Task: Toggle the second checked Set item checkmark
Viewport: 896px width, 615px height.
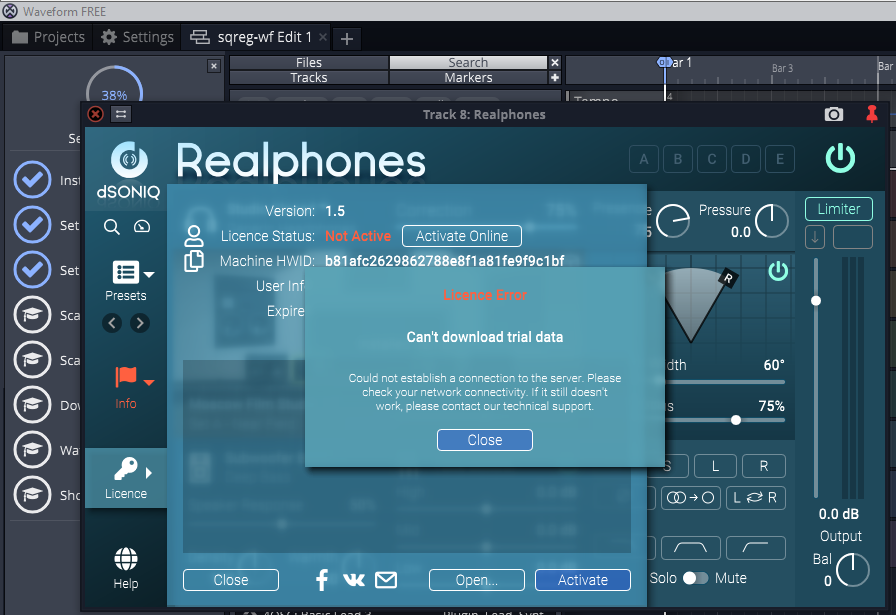Action: 33,269
